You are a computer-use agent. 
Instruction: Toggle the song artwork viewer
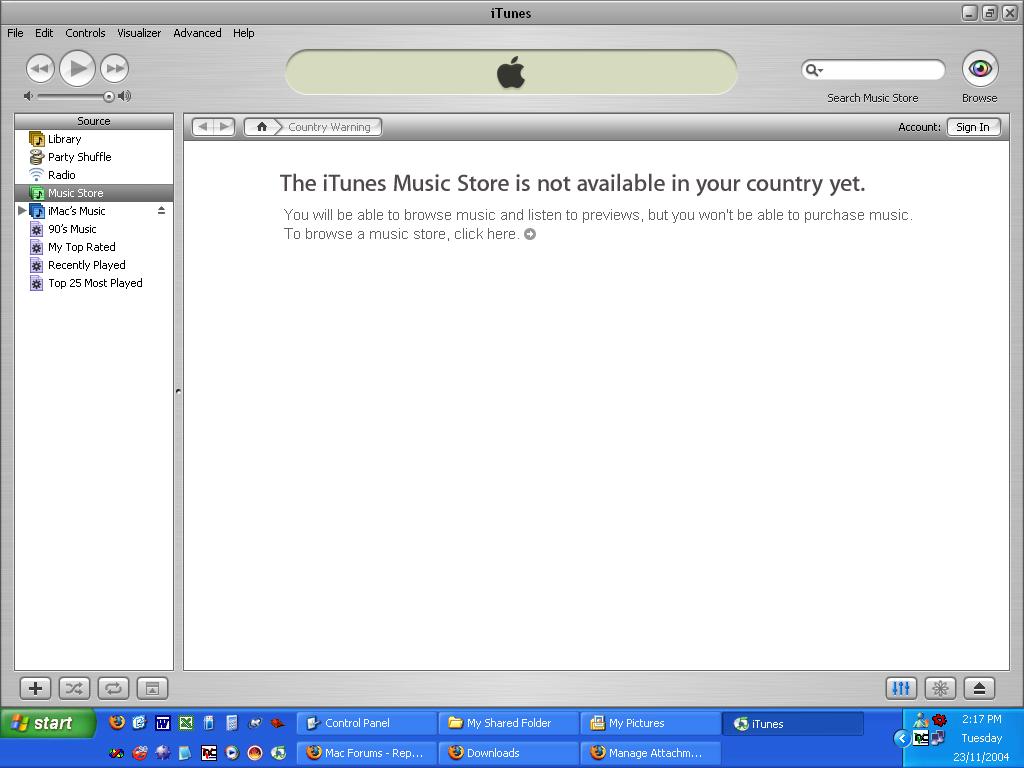152,688
